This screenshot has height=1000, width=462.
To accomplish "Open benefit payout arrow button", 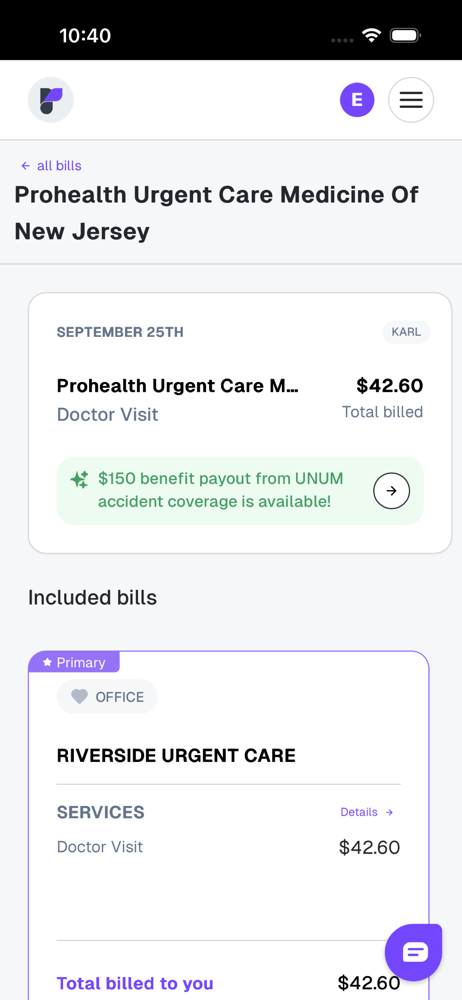I will pos(391,490).
